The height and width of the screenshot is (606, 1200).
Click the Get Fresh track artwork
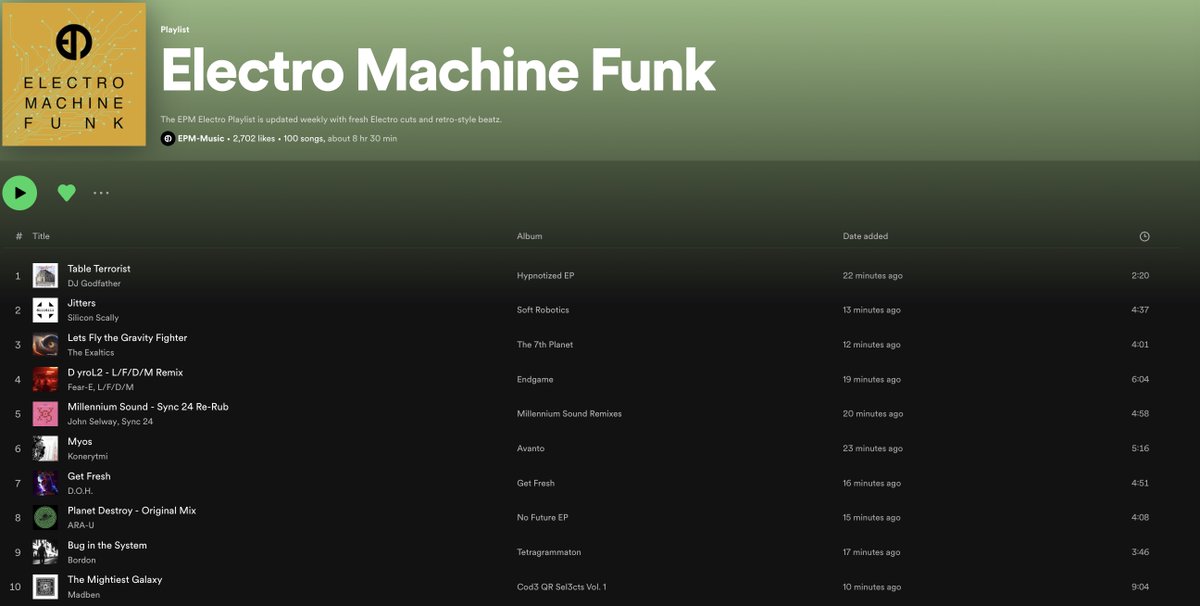pyautogui.click(x=45, y=483)
